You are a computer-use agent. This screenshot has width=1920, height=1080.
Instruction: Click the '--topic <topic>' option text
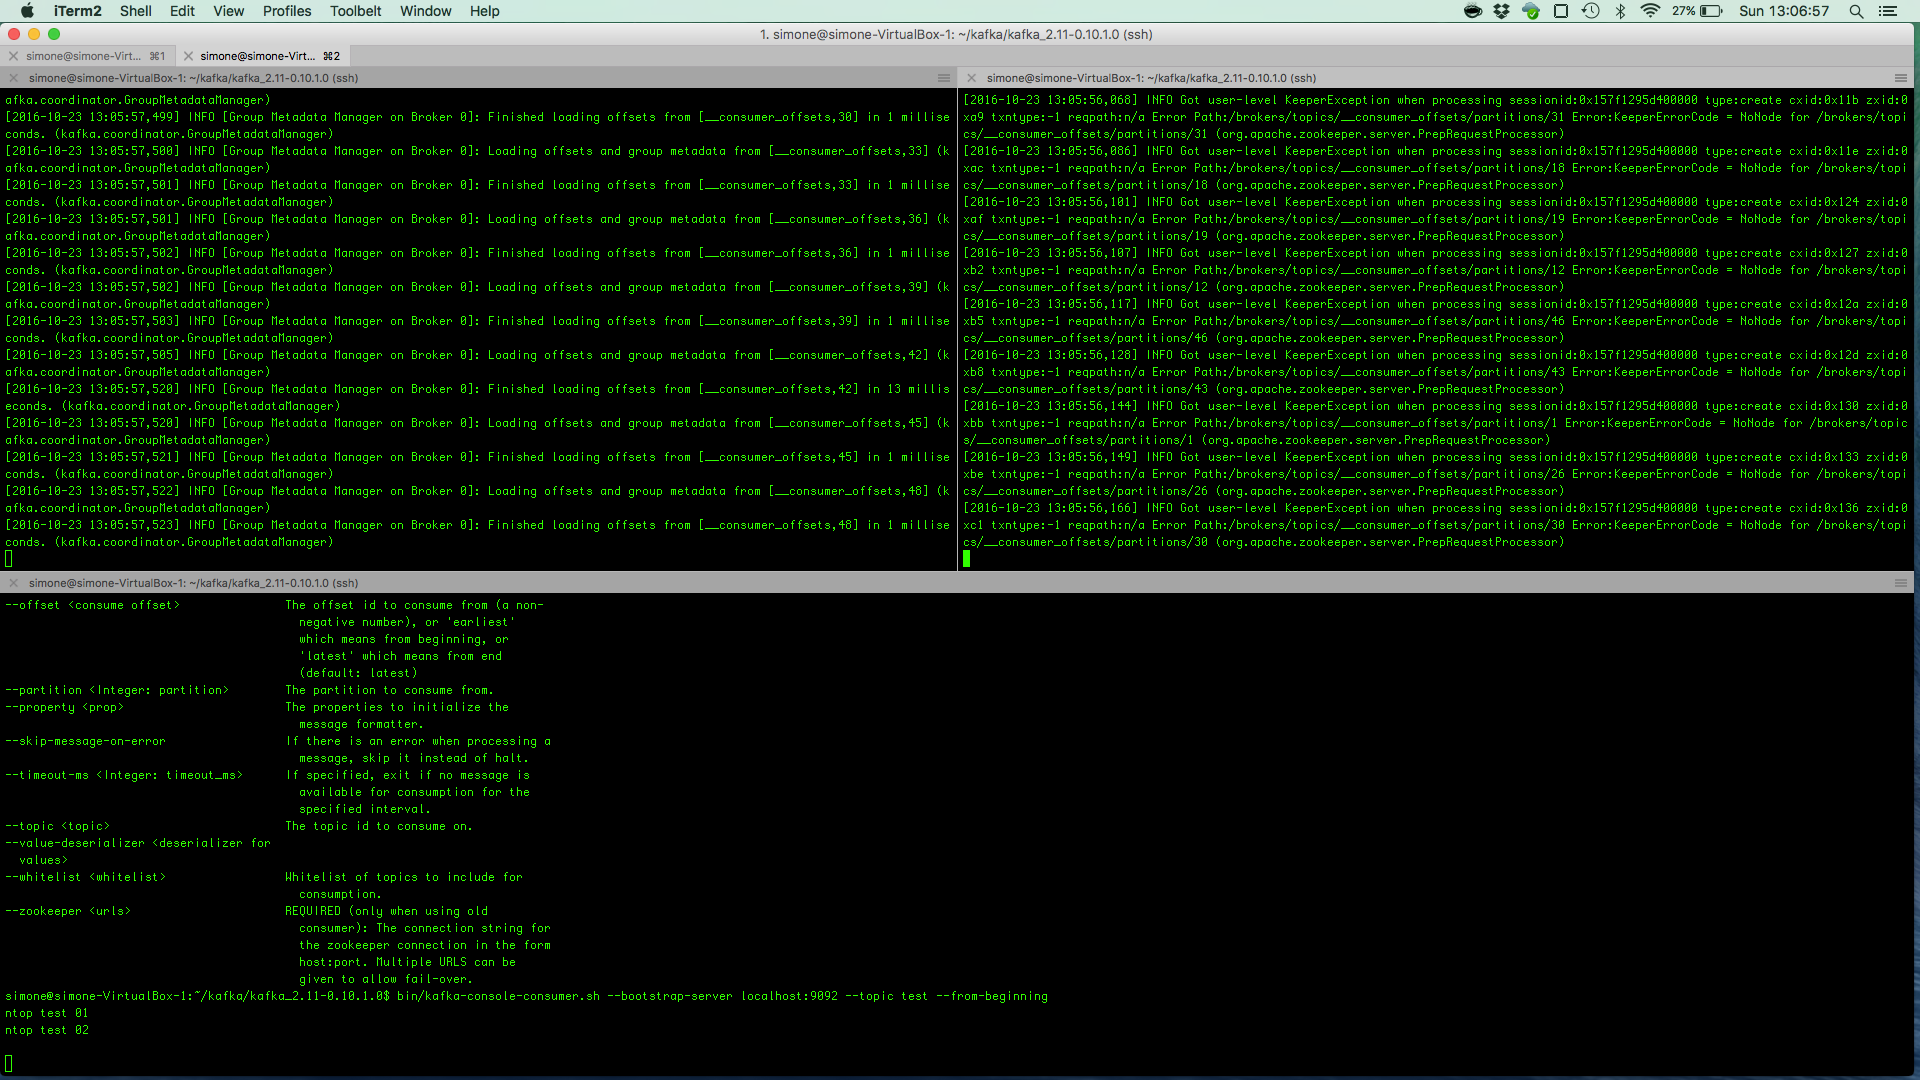58,826
